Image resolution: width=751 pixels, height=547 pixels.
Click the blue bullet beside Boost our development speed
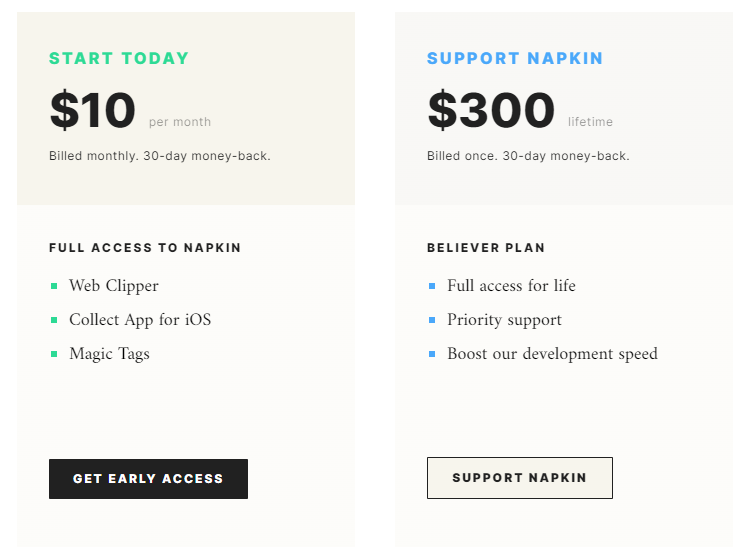click(x=432, y=354)
